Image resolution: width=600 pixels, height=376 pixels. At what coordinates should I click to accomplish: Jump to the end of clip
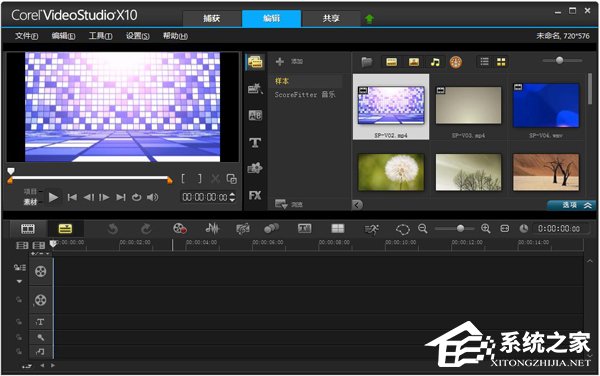coord(121,197)
